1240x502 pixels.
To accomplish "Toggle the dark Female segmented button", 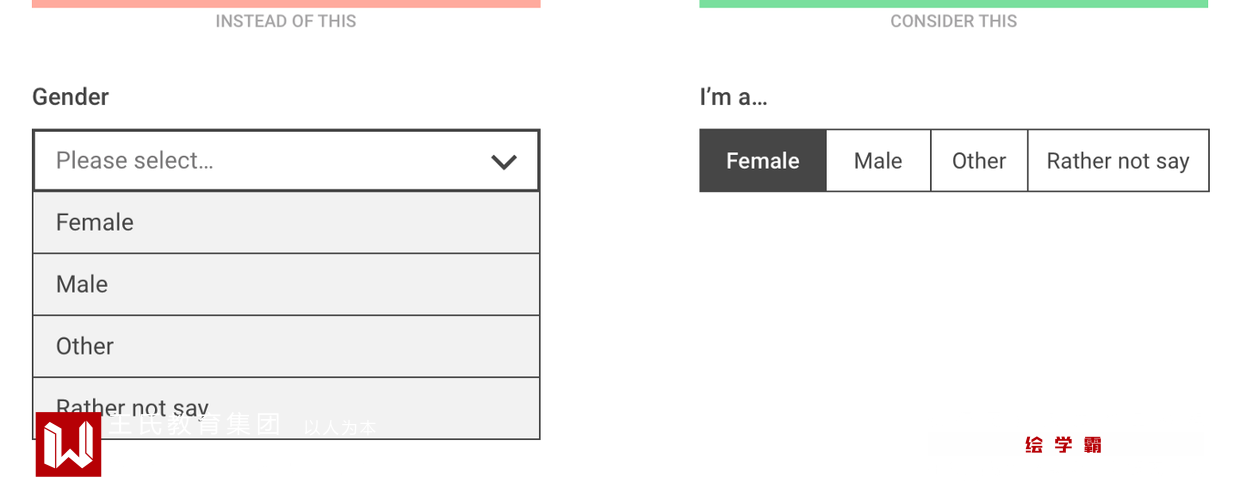I will click(763, 161).
